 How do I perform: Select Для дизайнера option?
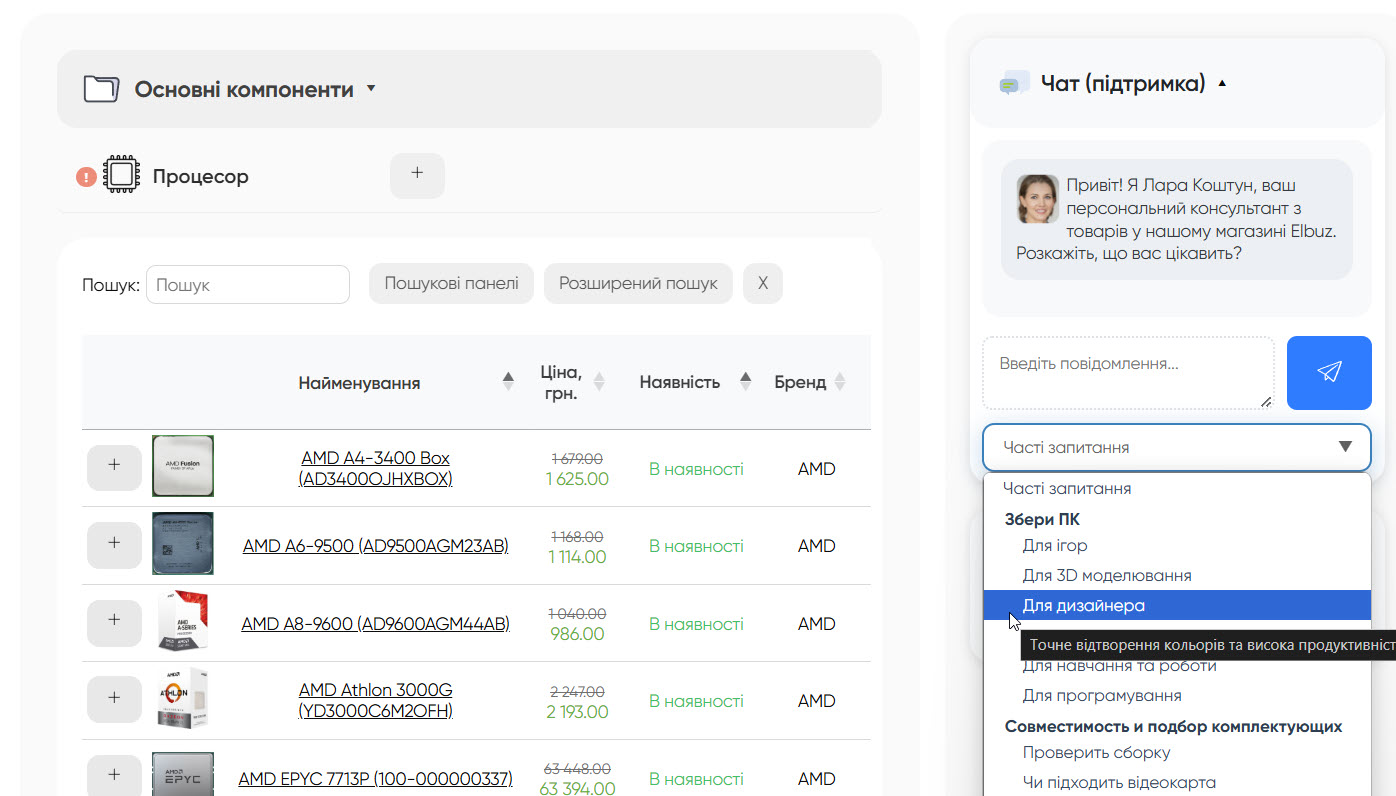point(1177,606)
